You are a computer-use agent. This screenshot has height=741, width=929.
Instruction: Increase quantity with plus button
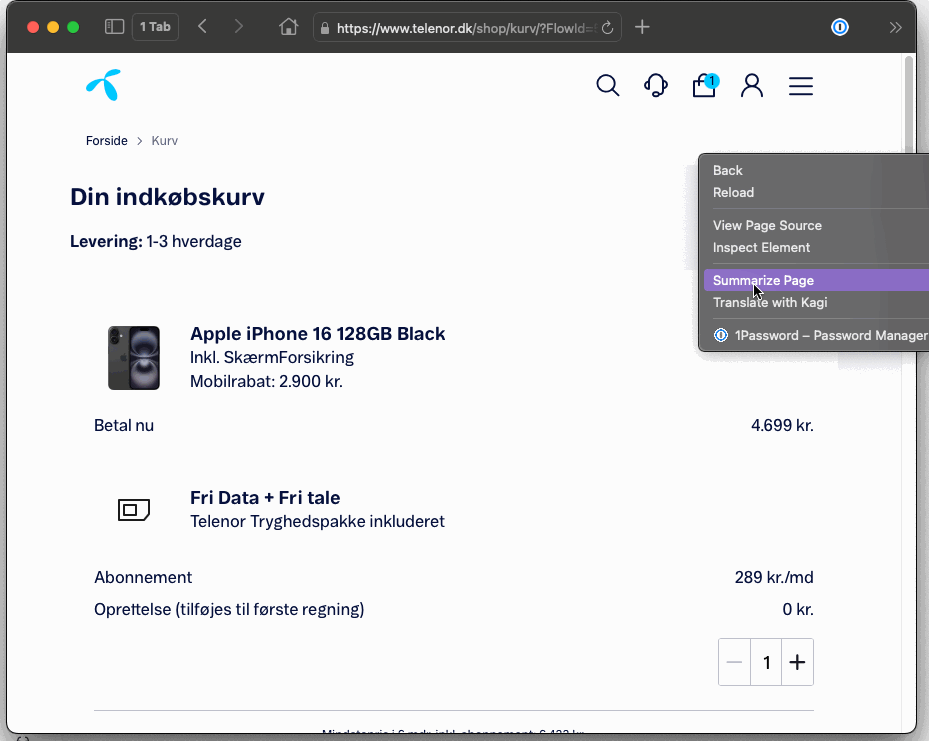pos(797,662)
